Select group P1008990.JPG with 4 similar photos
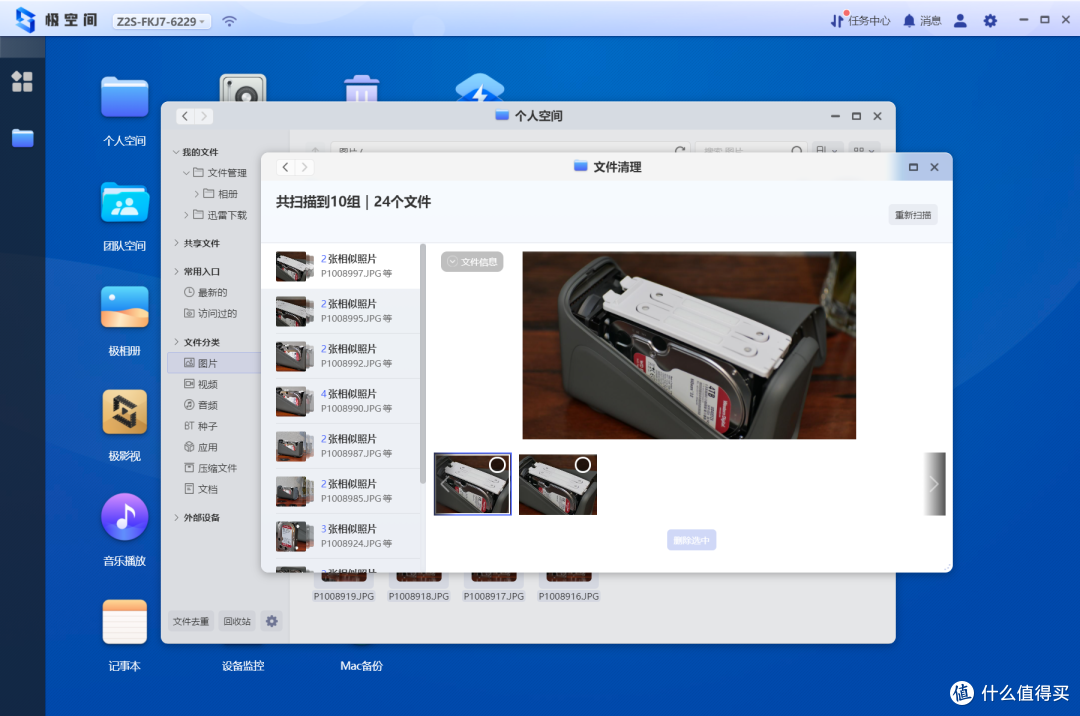This screenshot has height=716, width=1080. (x=342, y=401)
